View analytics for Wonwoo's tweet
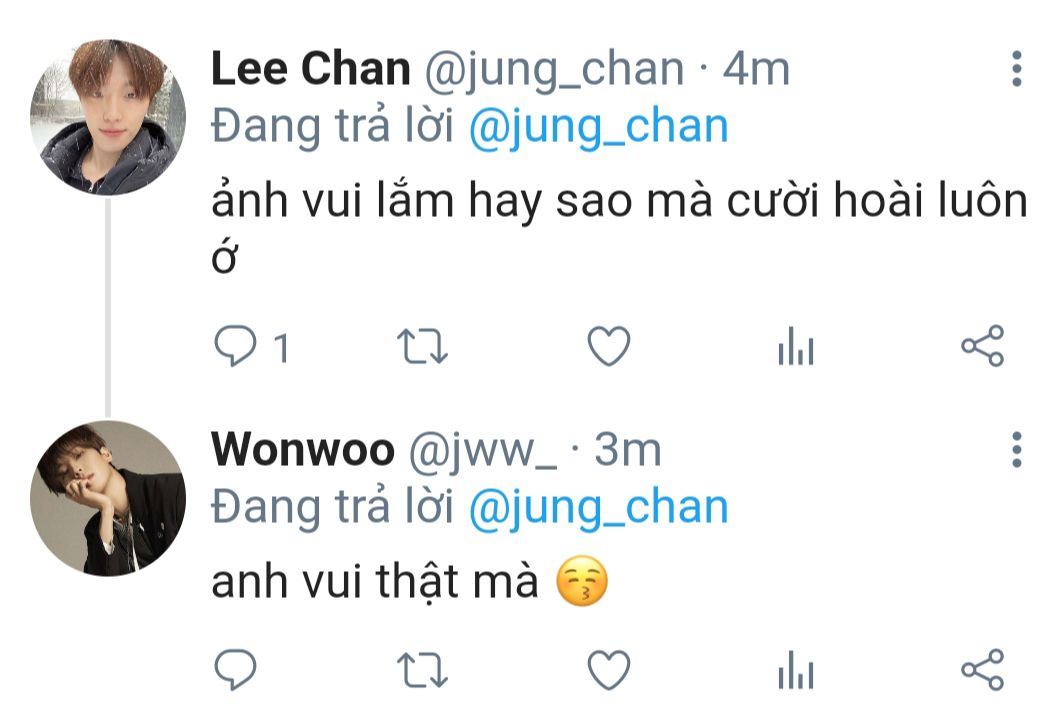 coord(796,669)
